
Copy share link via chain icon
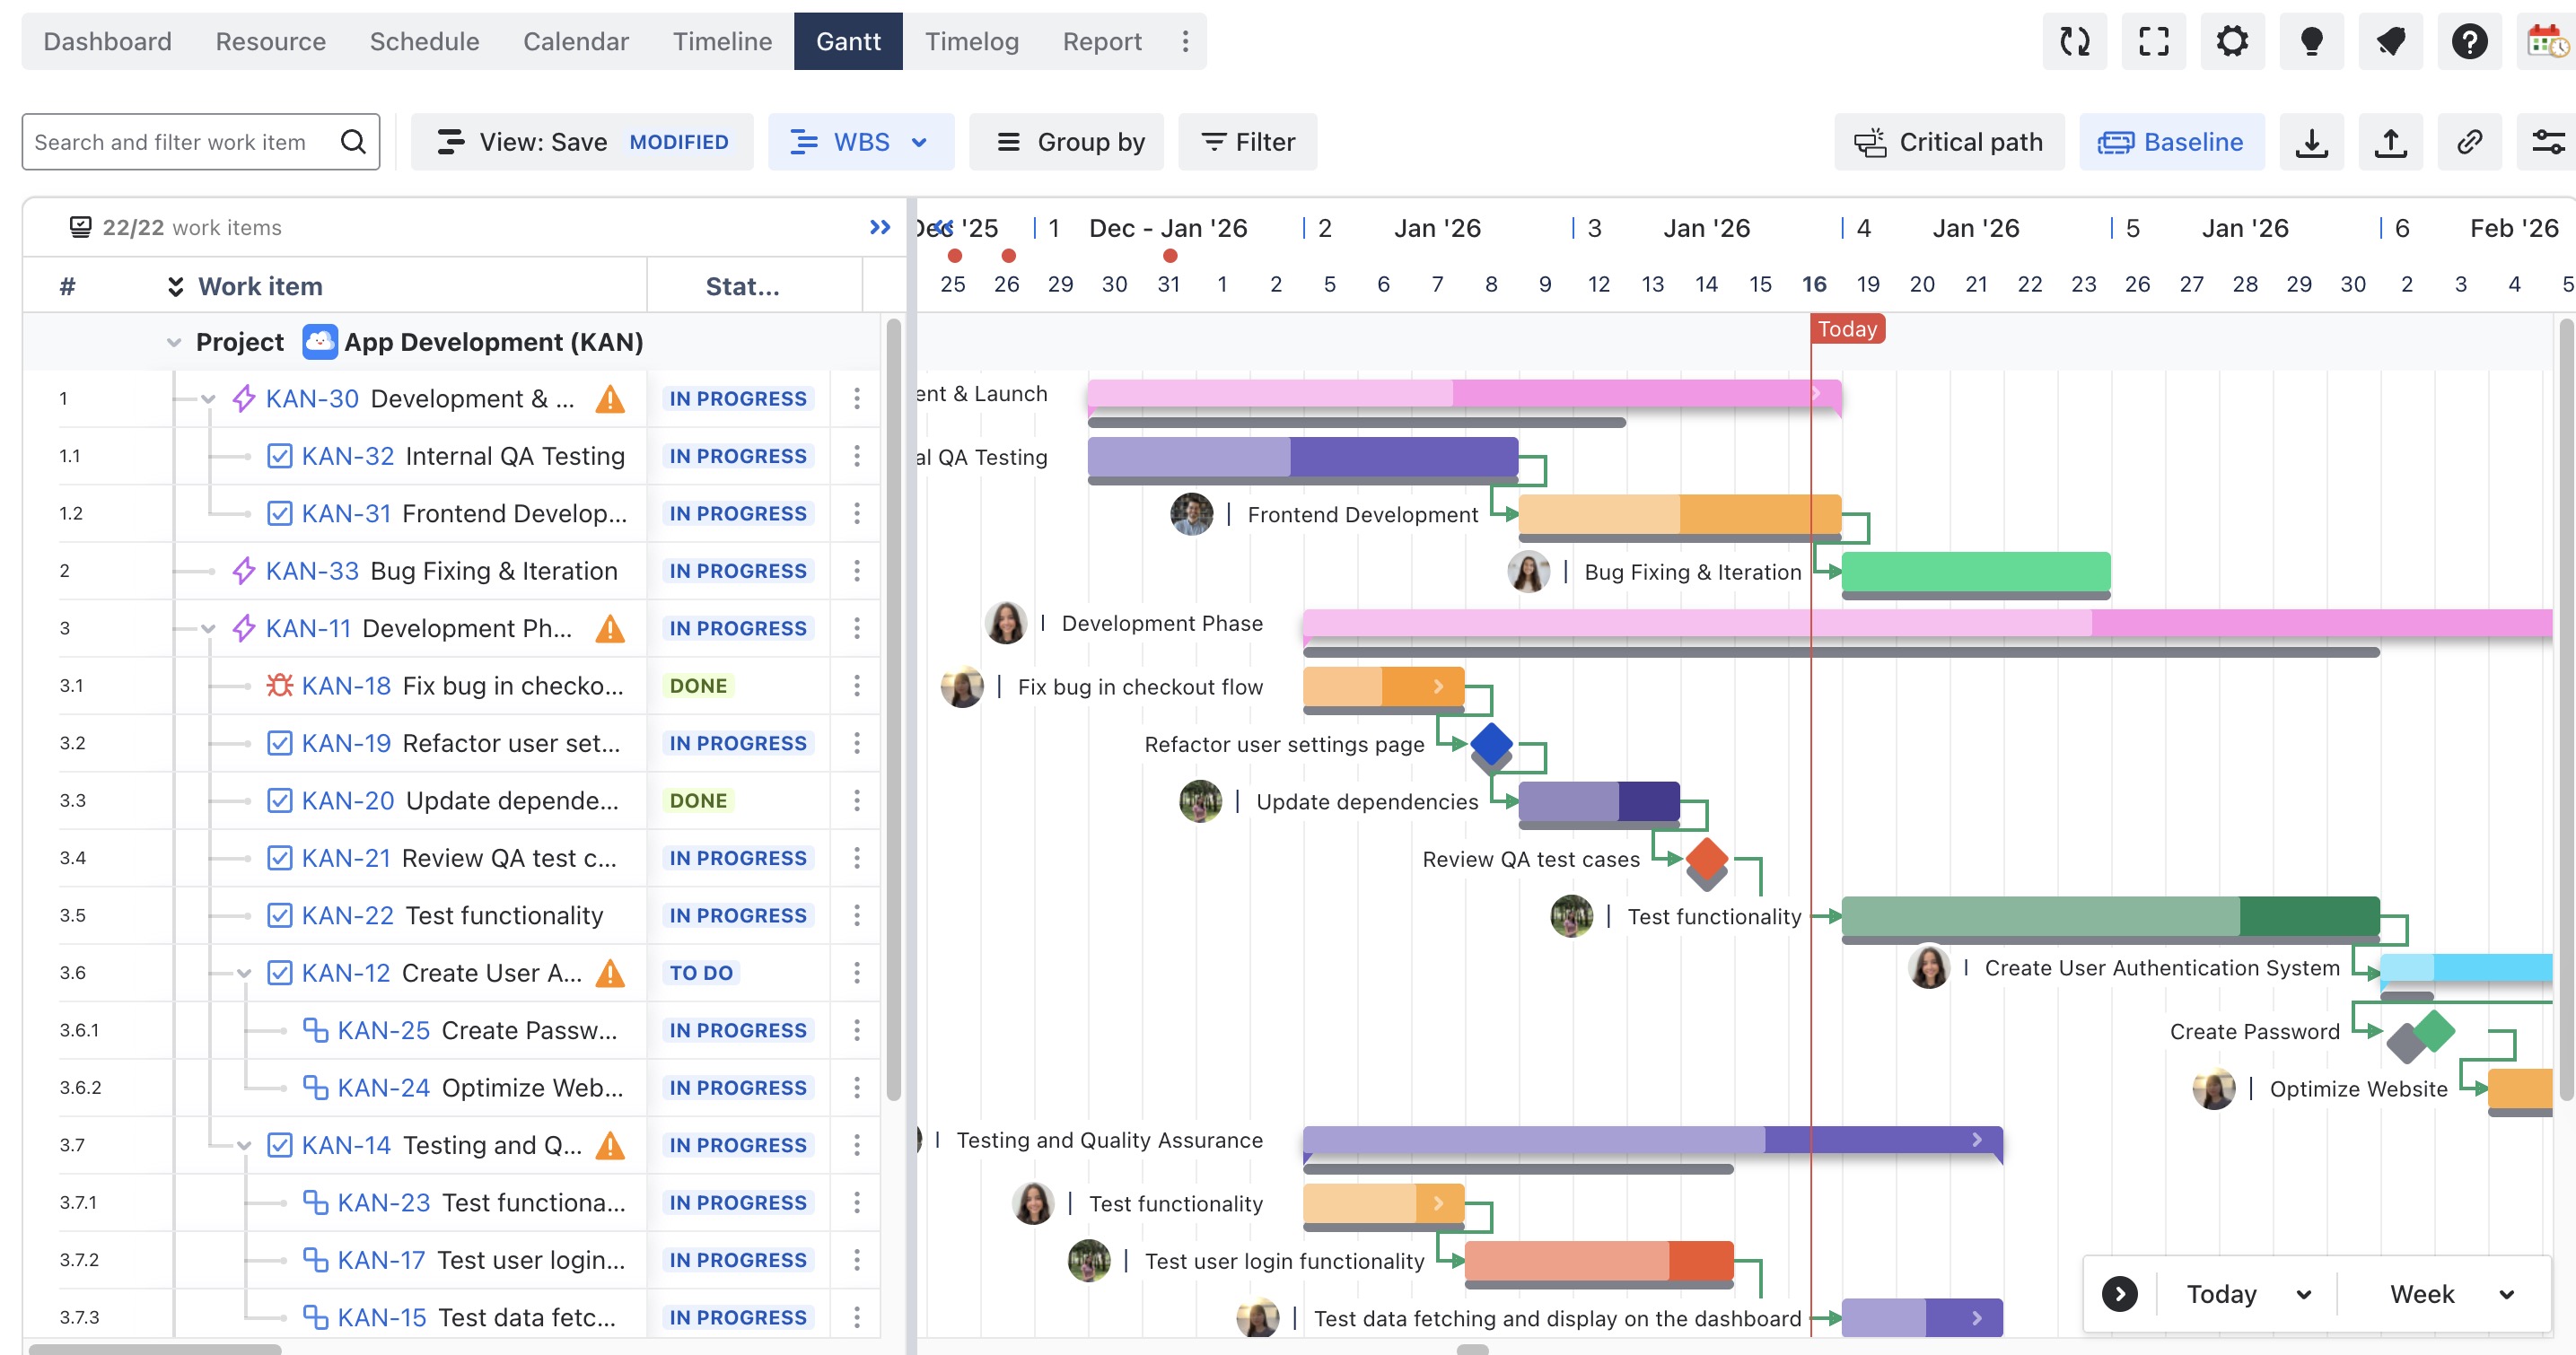(2469, 142)
